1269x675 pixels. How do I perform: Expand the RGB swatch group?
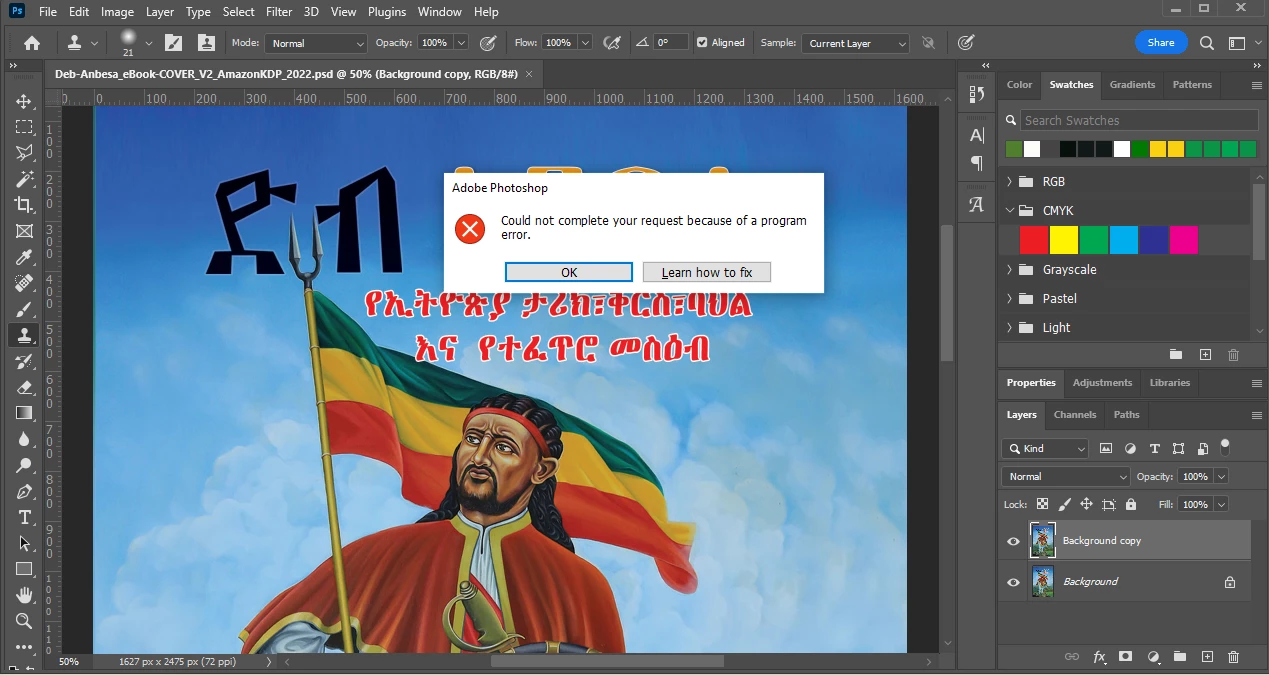tap(1009, 182)
